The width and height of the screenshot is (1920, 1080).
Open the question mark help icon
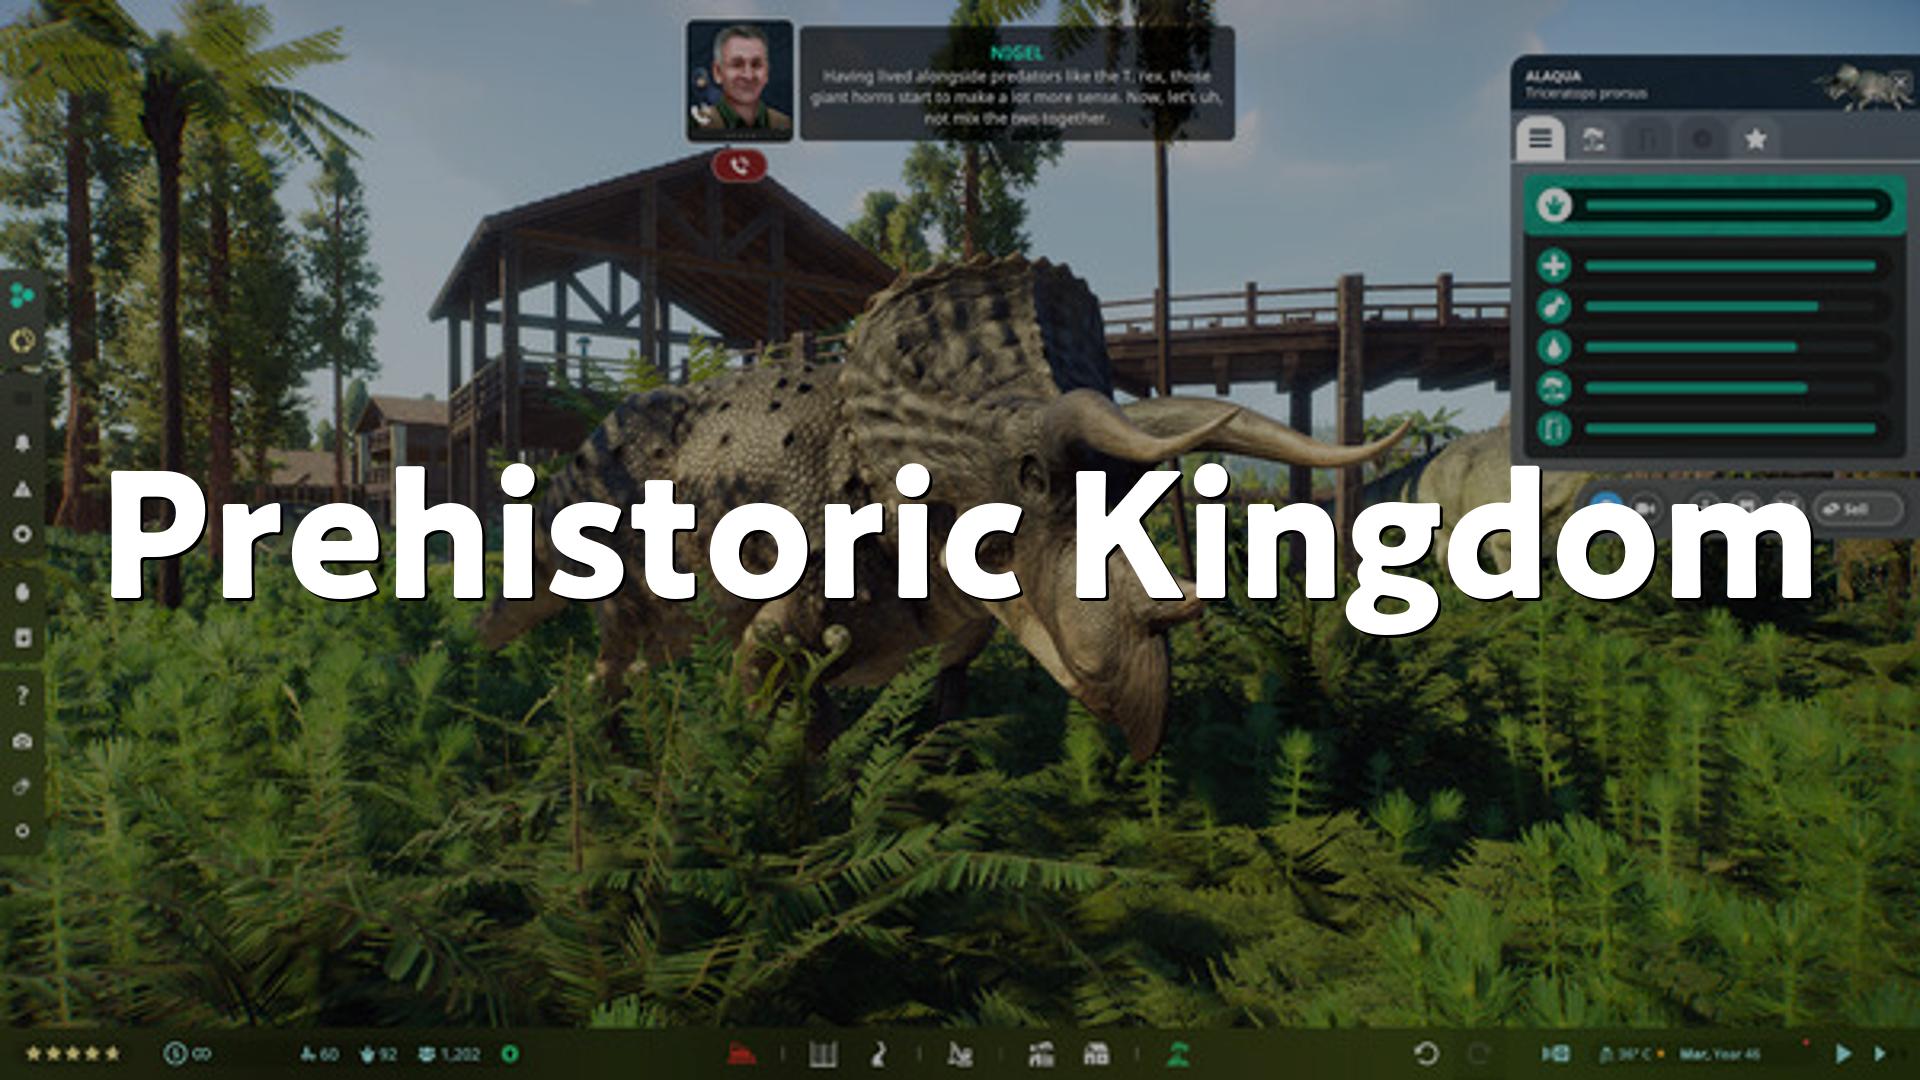23,695
